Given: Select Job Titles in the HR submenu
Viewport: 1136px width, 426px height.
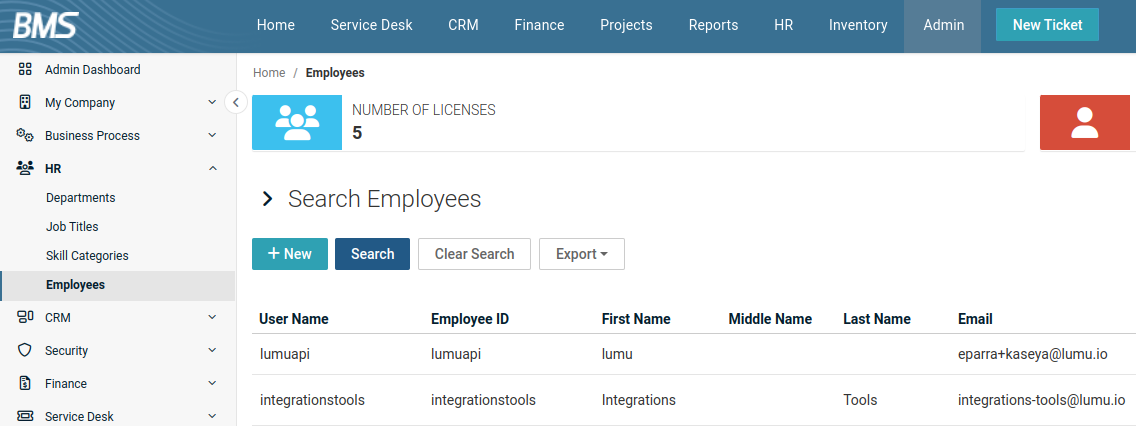Looking at the screenshot, I should click(72, 227).
